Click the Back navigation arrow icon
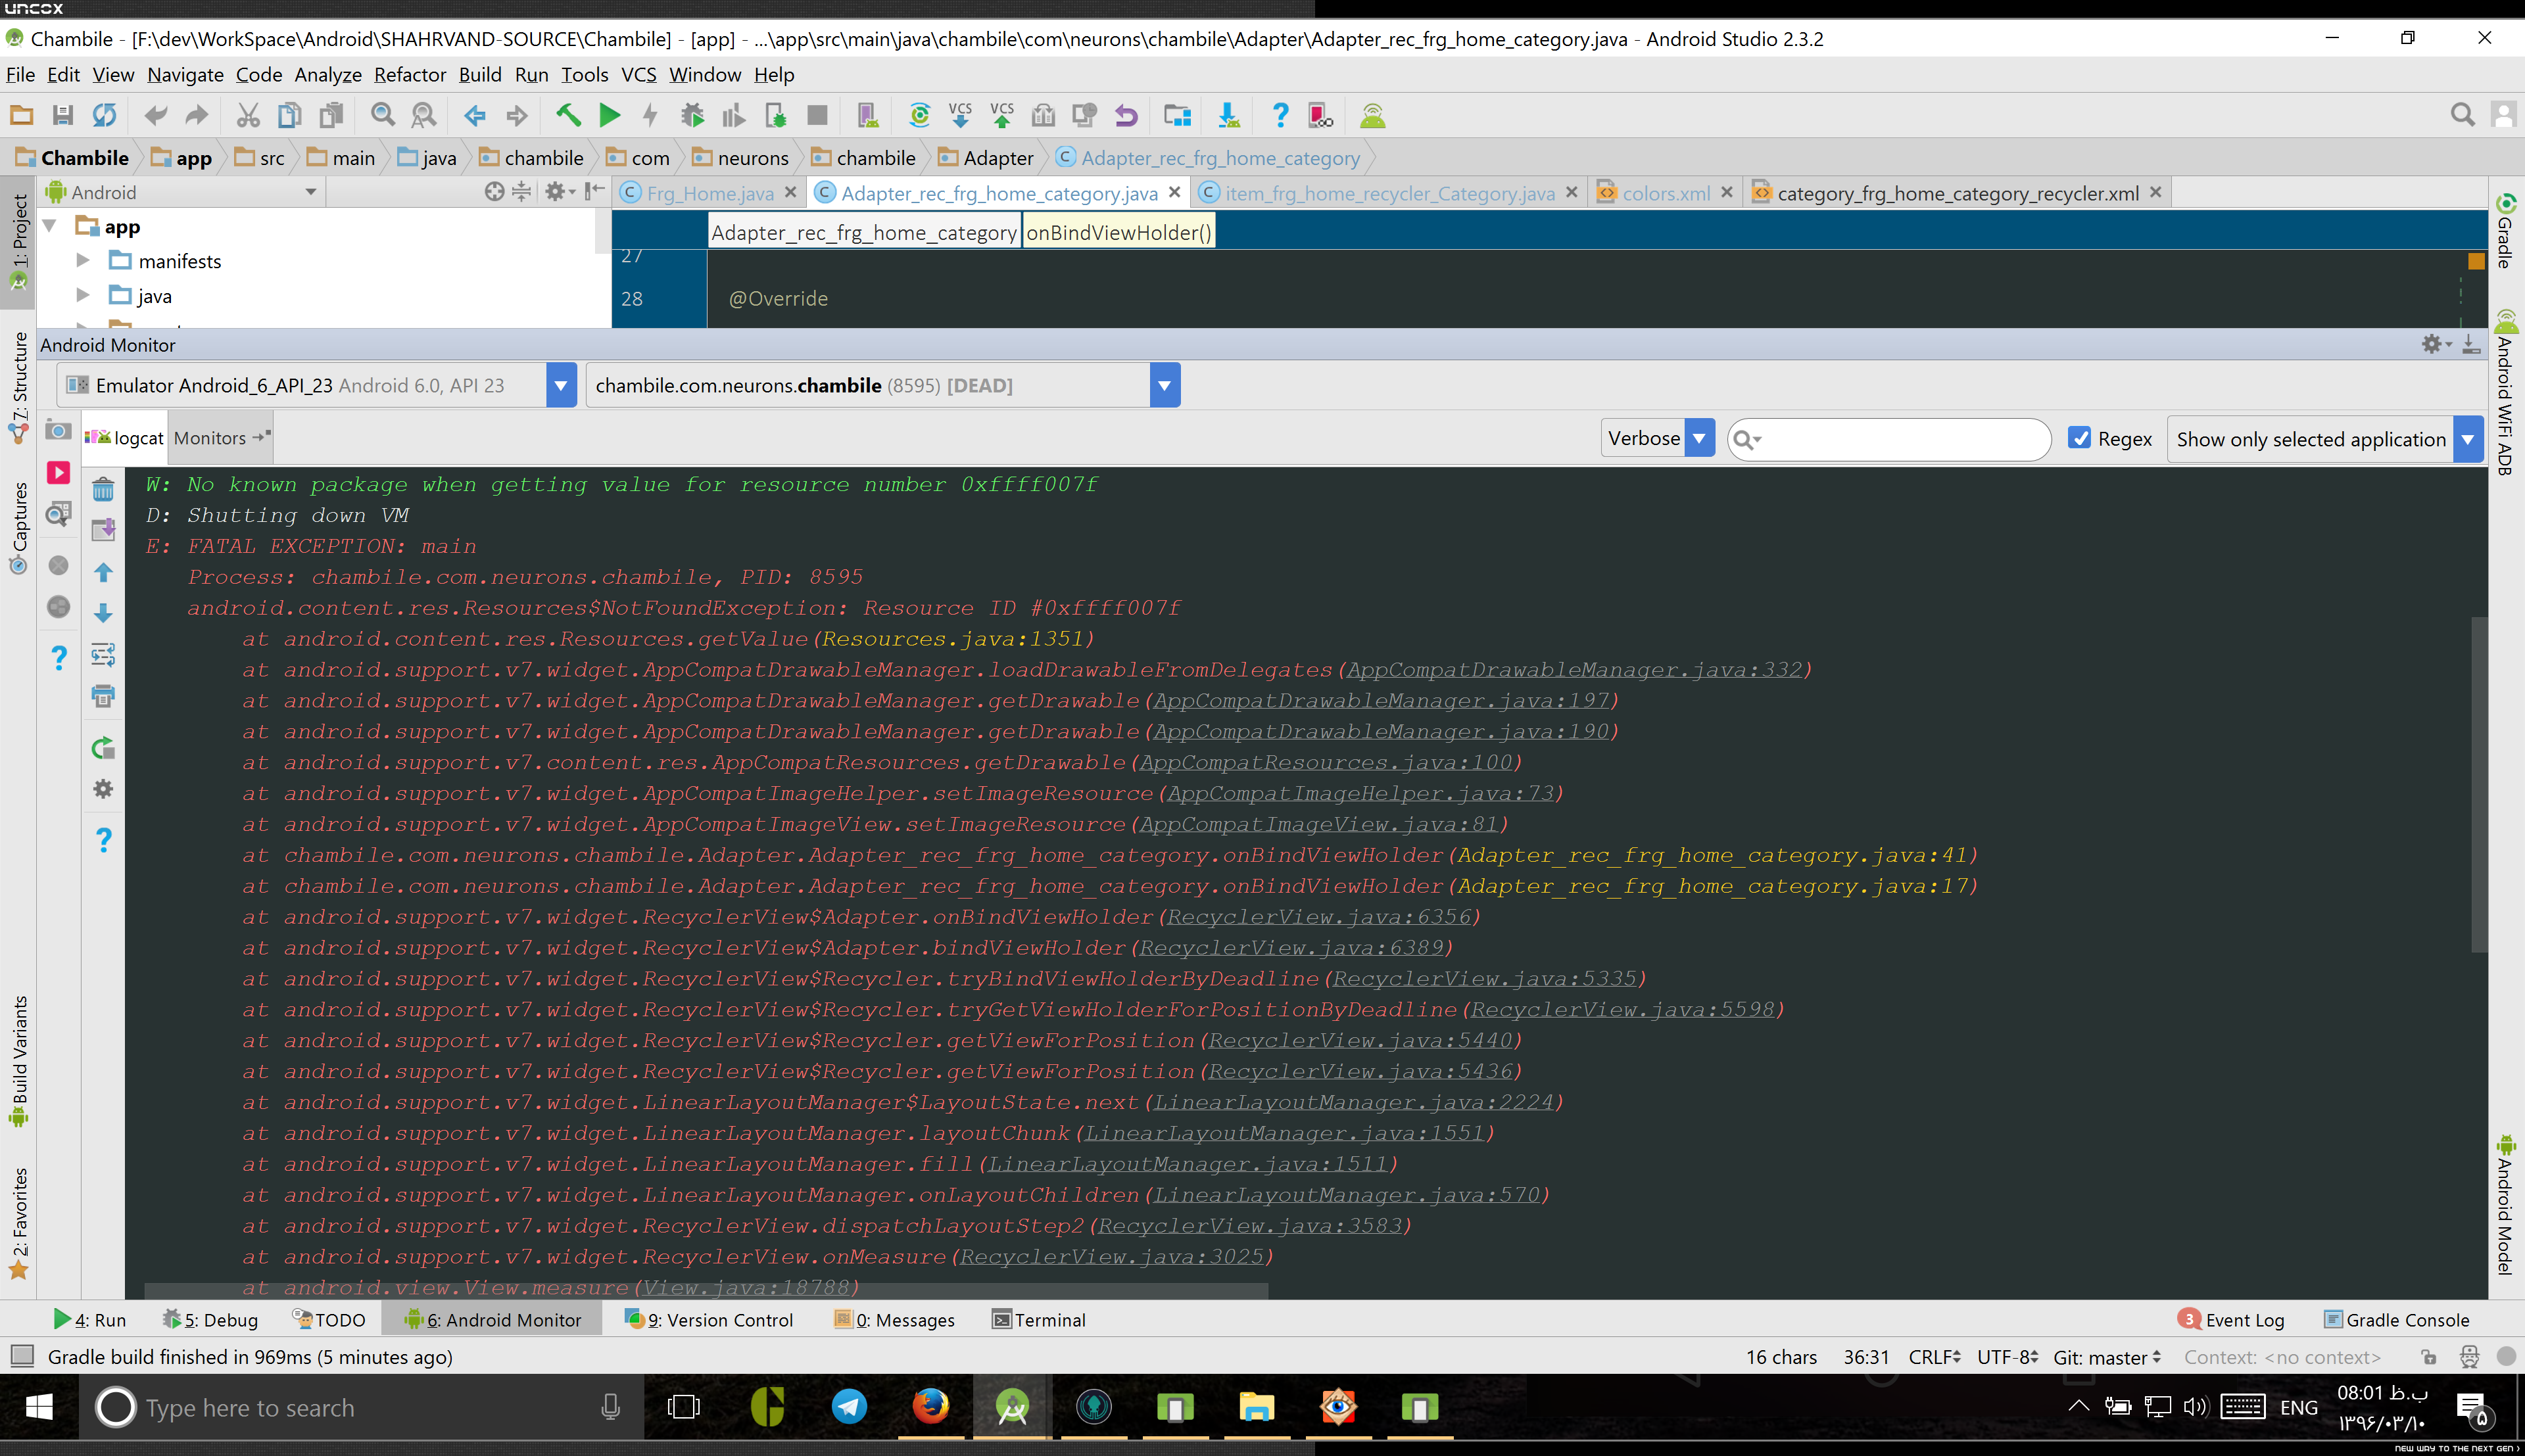The image size is (2525, 1456). [475, 116]
